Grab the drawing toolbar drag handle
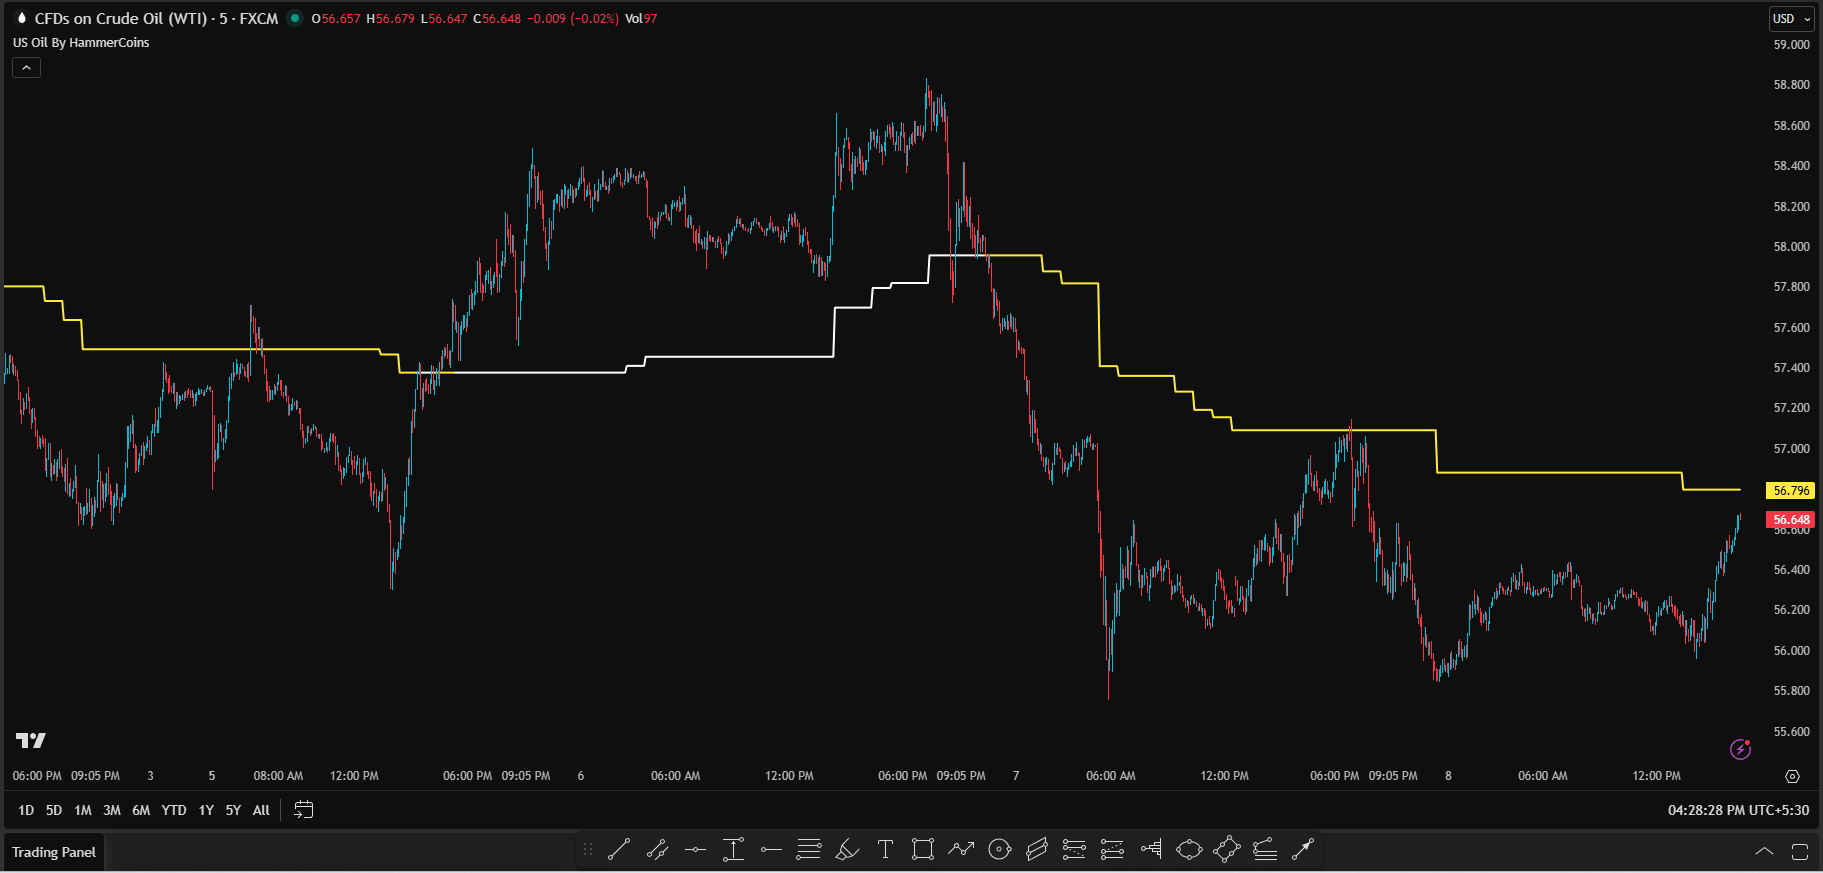Screen dimensions: 1823x873 coord(588,850)
